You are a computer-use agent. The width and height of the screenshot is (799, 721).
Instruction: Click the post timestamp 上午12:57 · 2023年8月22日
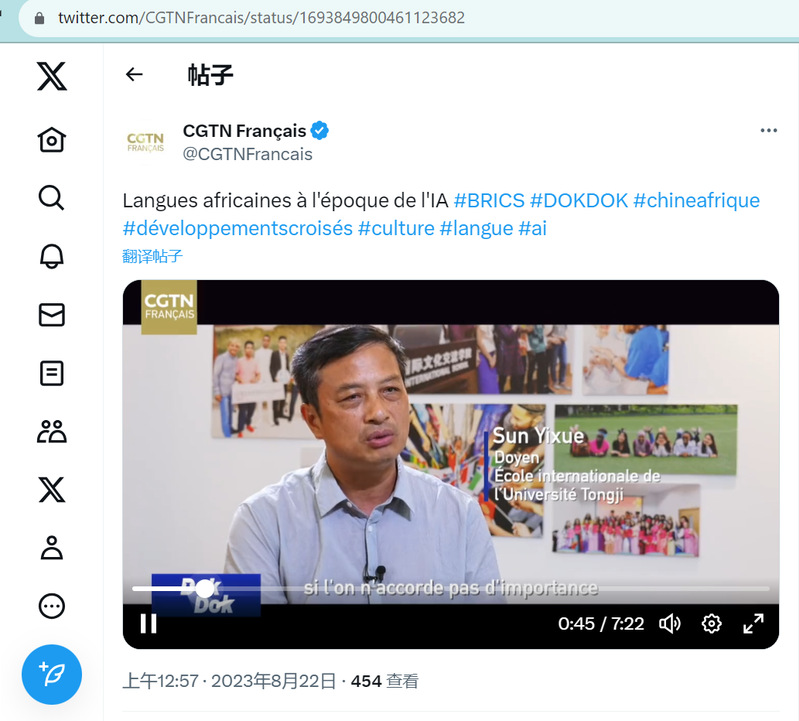[x=229, y=681]
